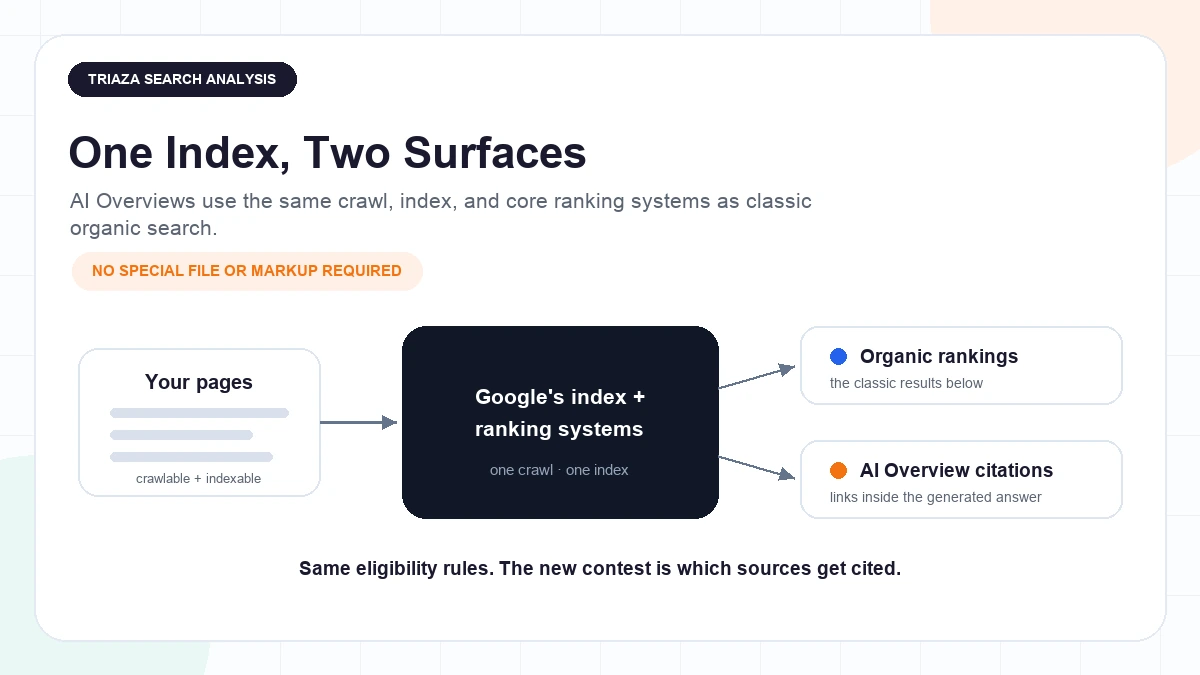
Task: Click the middle gray placeholder line in Your pages
Action: coord(182,435)
